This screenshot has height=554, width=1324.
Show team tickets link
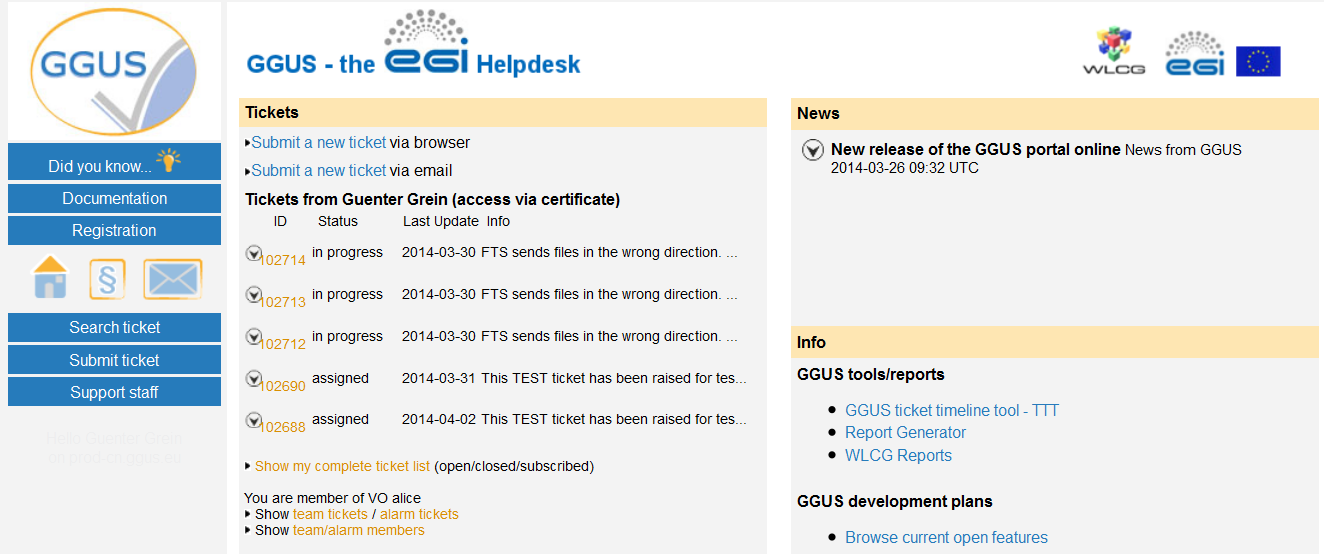coord(330,514)
